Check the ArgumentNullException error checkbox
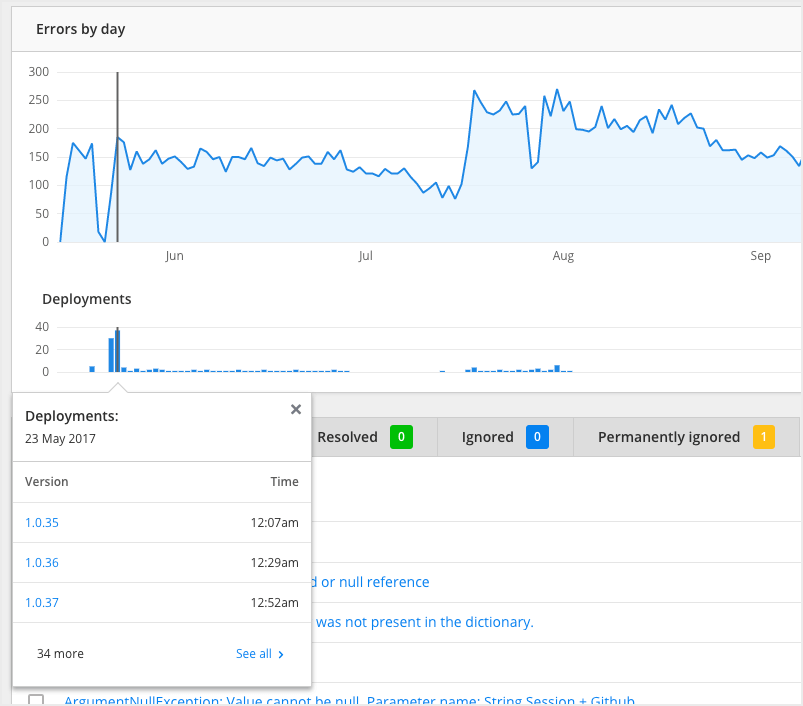 (x=37, y=700)
